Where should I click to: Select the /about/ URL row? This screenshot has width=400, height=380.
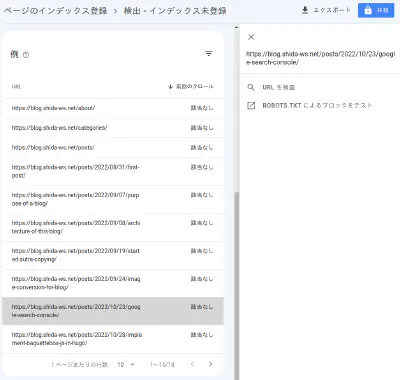pos(114,108)
